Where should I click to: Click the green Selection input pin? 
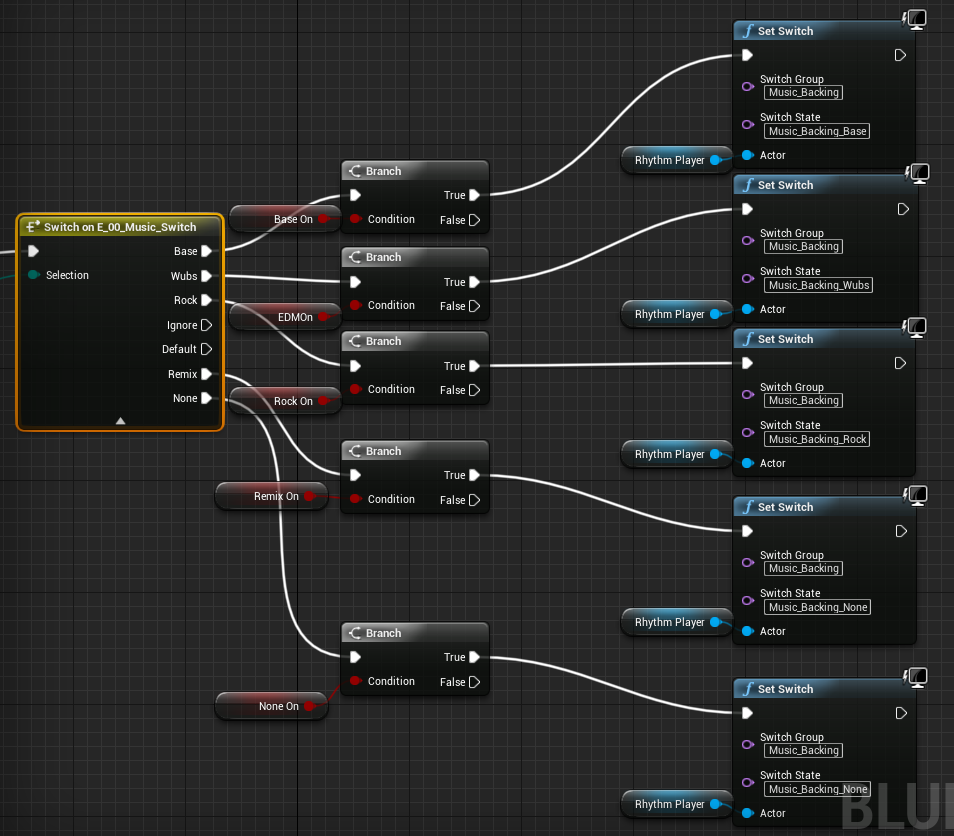34,275
